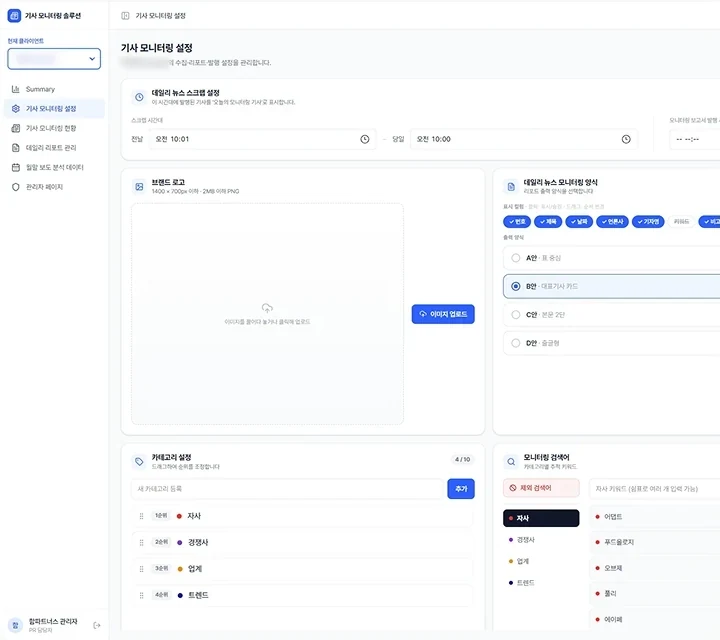Toggle the sidebar panel icon in header

[x=125, y=16]
